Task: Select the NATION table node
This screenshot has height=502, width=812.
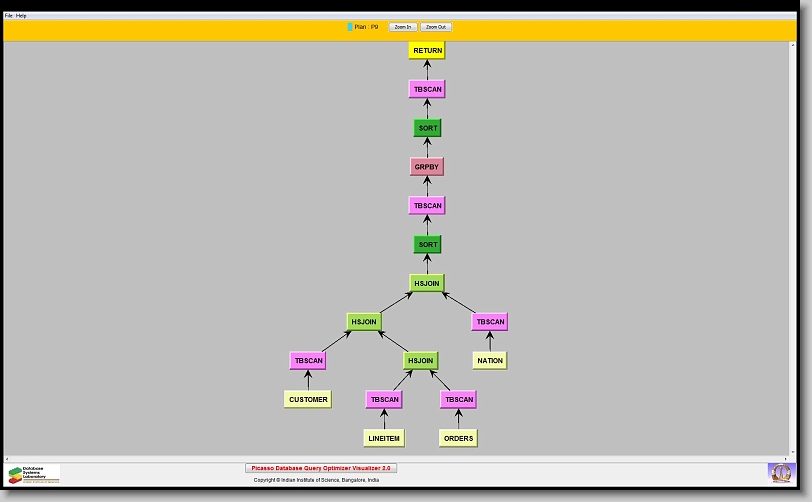Action: pos(490,360)
